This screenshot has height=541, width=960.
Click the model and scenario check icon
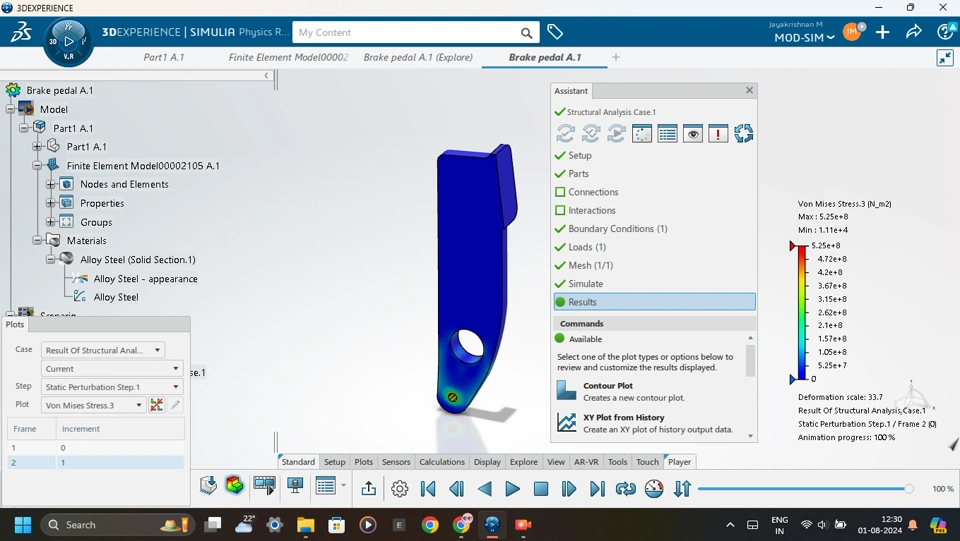click(x=591, y=133)
